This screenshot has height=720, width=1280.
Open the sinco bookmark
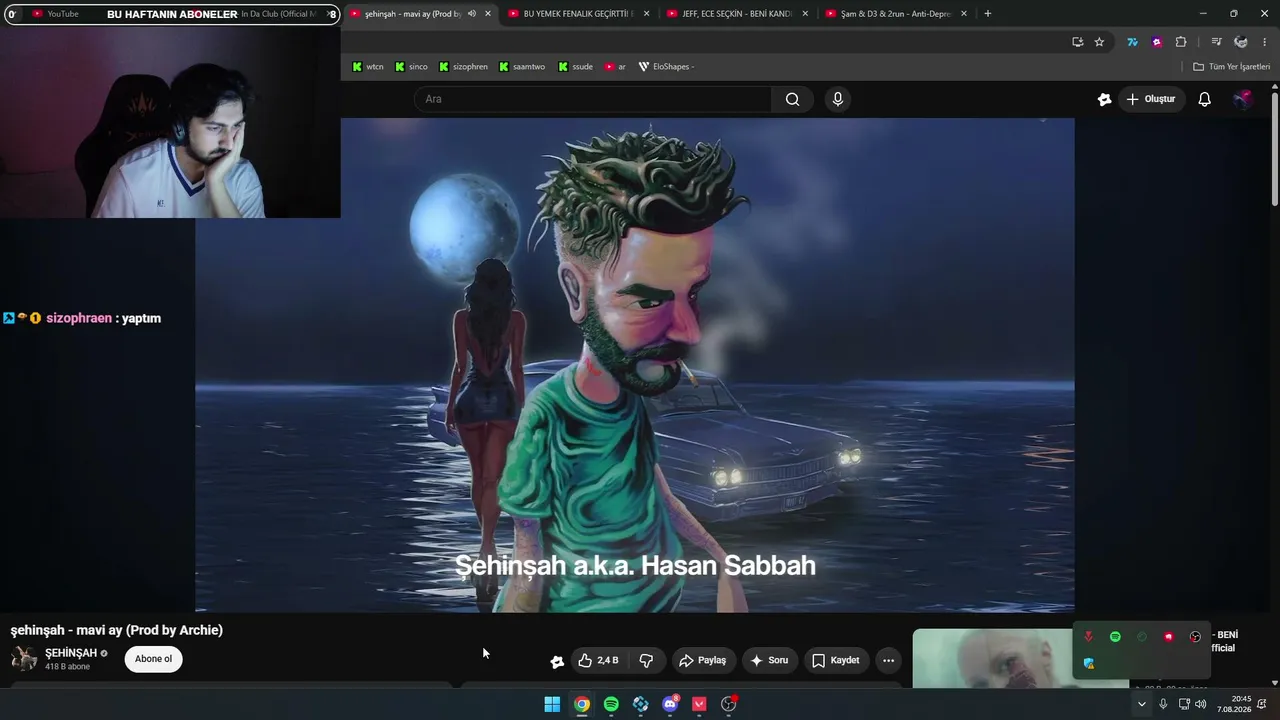coord(411,67)
